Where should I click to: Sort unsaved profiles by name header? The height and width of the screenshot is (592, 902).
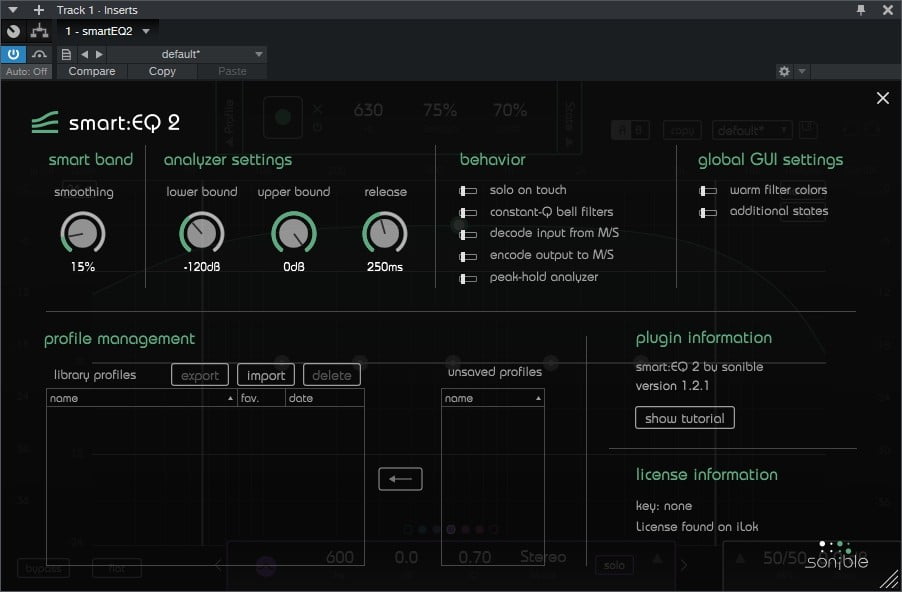[x=493, y=398]
